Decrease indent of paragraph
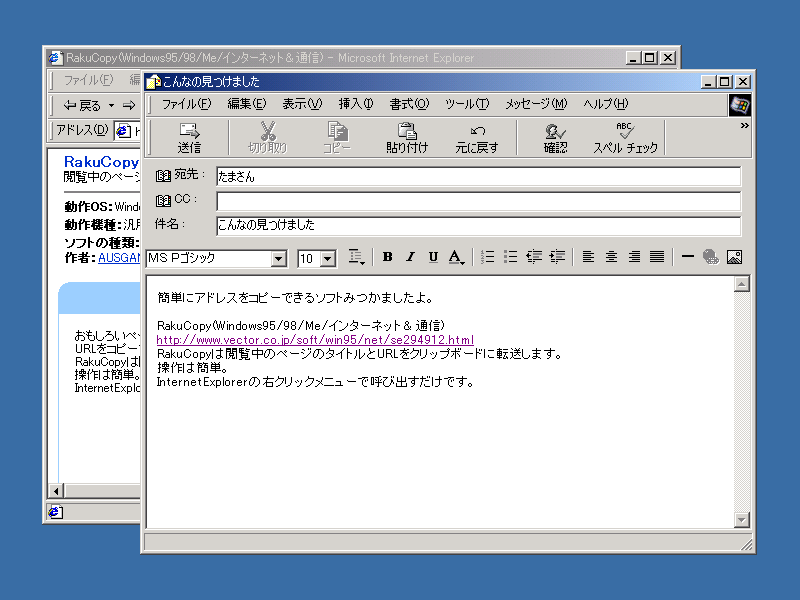Image resolution: width=800 pixels, height=600 pixels. point(534,257)
